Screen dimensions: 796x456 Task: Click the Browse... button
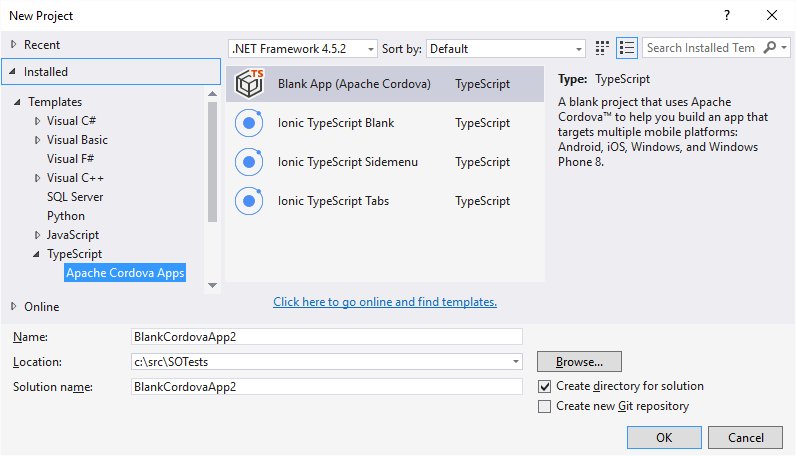pyautogui.click(x=579, y=362)
